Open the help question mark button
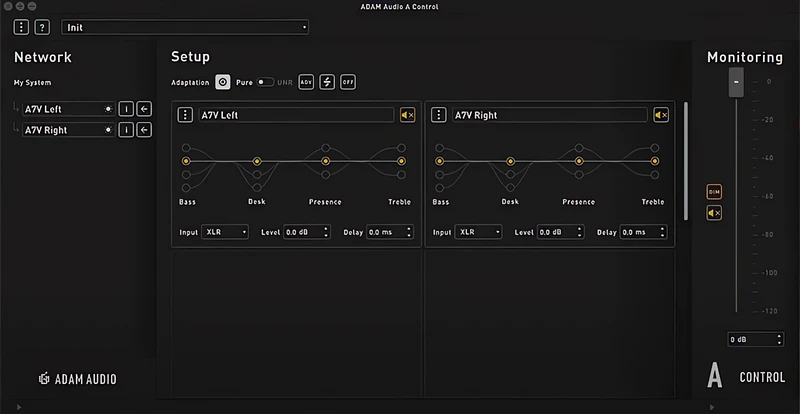800x414 pixels. tap(42, 27)
